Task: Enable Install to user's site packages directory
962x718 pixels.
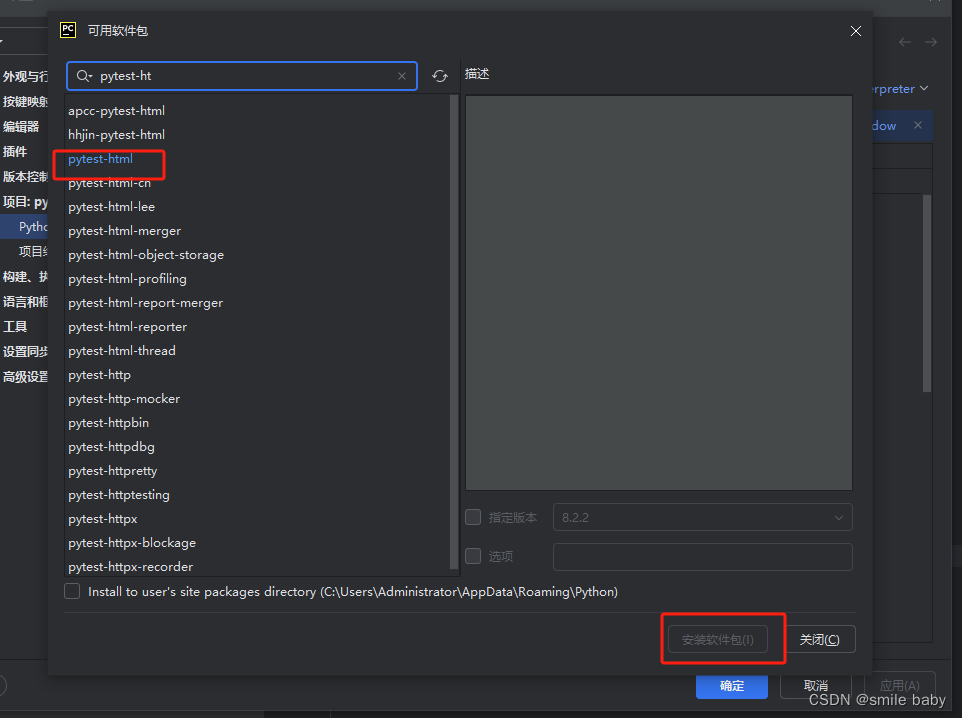Action: 72,591
